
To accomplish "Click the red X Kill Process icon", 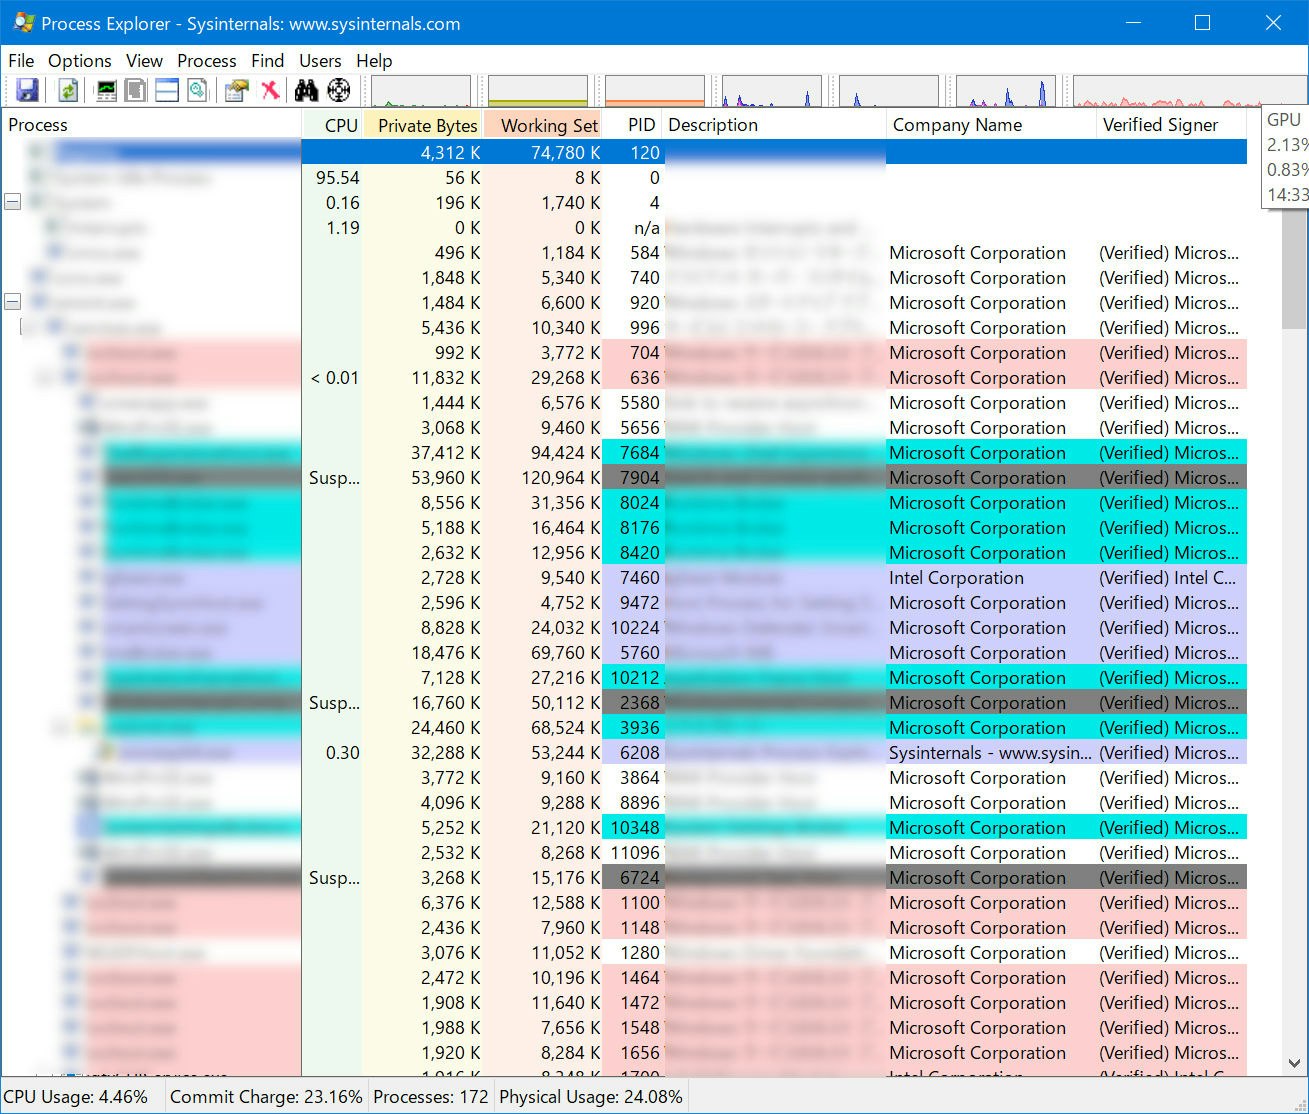I will 270,90.
